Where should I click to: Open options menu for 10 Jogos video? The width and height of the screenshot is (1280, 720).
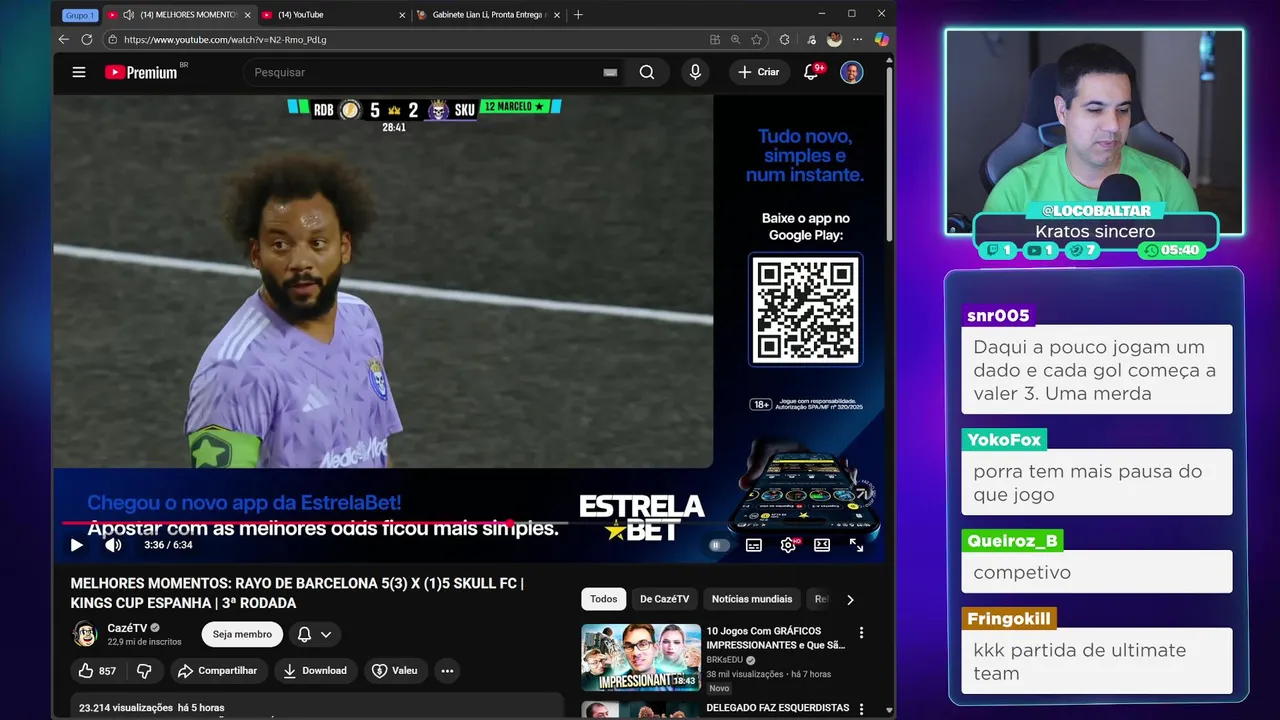861,633
